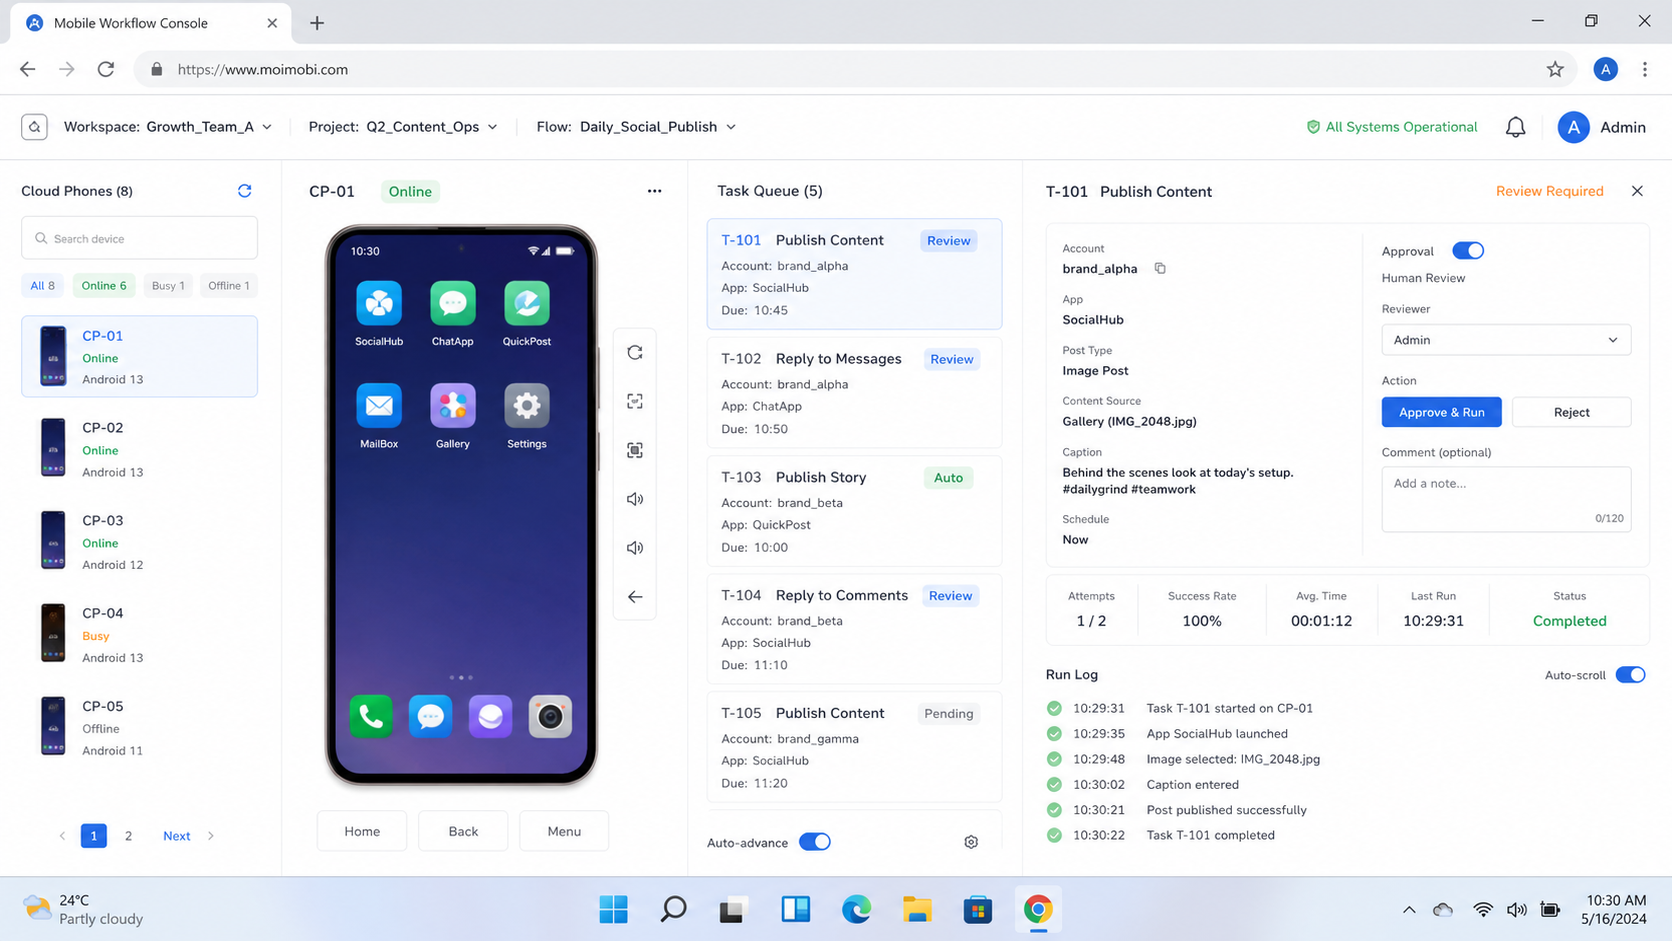1672x941 pixels.
Task: Open Task Queue settings gear
Action: (971, 842)
